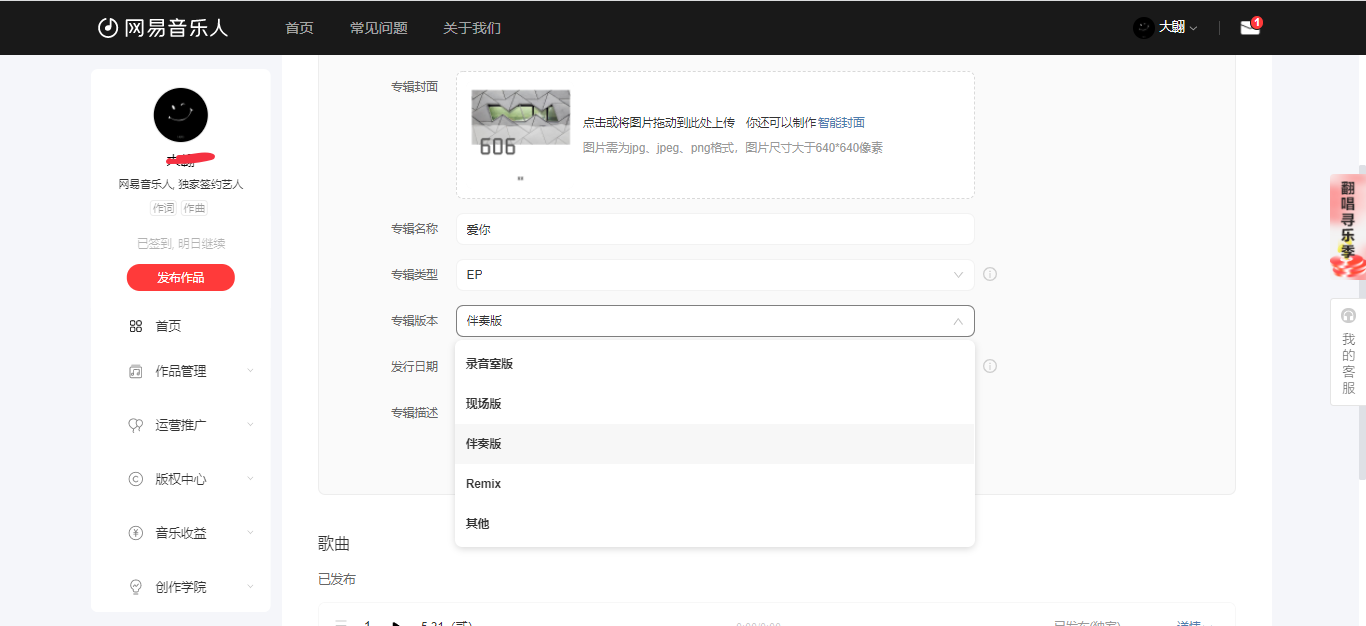The width and height of the screenshot is (1366, 626).
Task: Click the info icon beside release date
Action: [990, 366]
